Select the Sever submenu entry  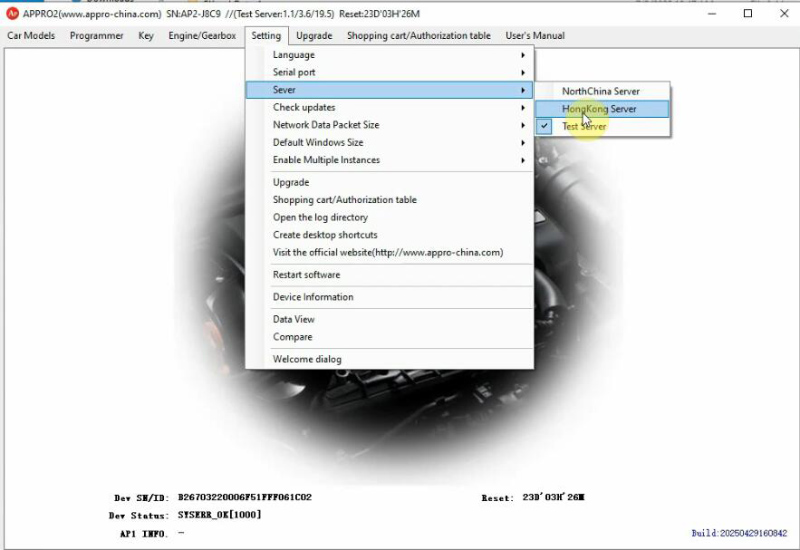tap(389, 90)
